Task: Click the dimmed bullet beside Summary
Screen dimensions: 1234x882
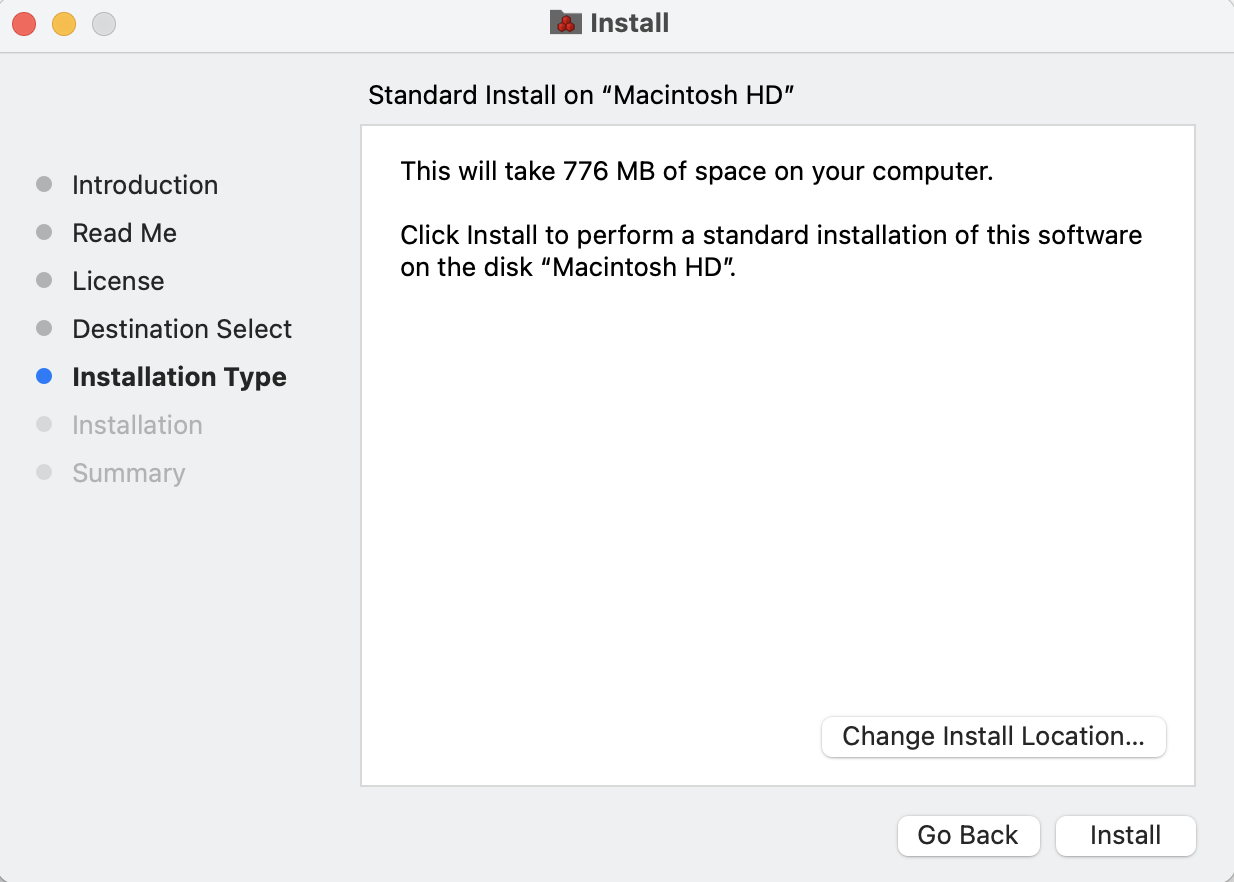Action: [44, 473]
